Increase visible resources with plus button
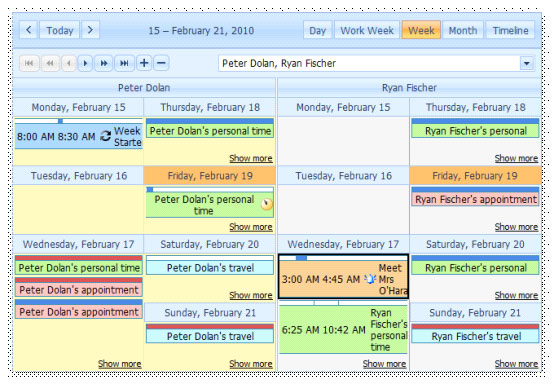Screen dimensions: 555x385 point(144,63)
